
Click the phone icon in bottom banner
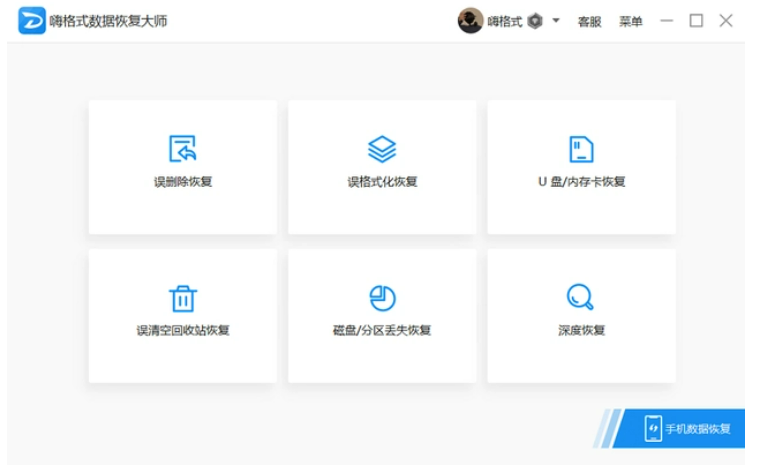[653, 428]
